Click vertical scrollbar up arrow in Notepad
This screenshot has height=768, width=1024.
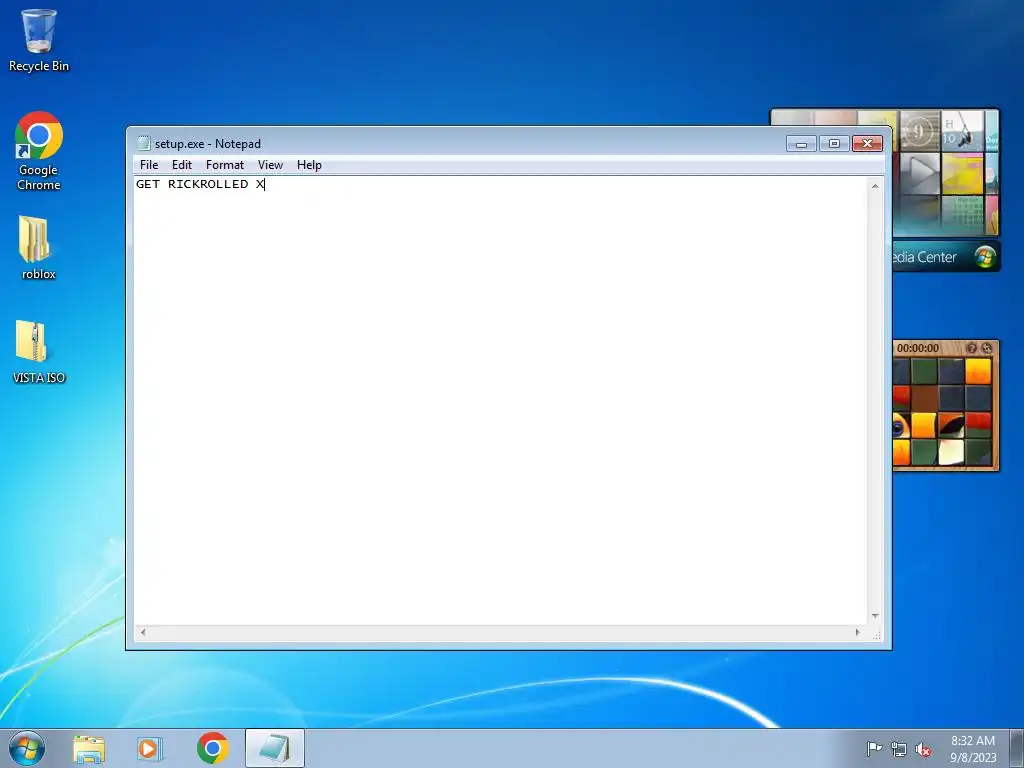click(875, 186)
